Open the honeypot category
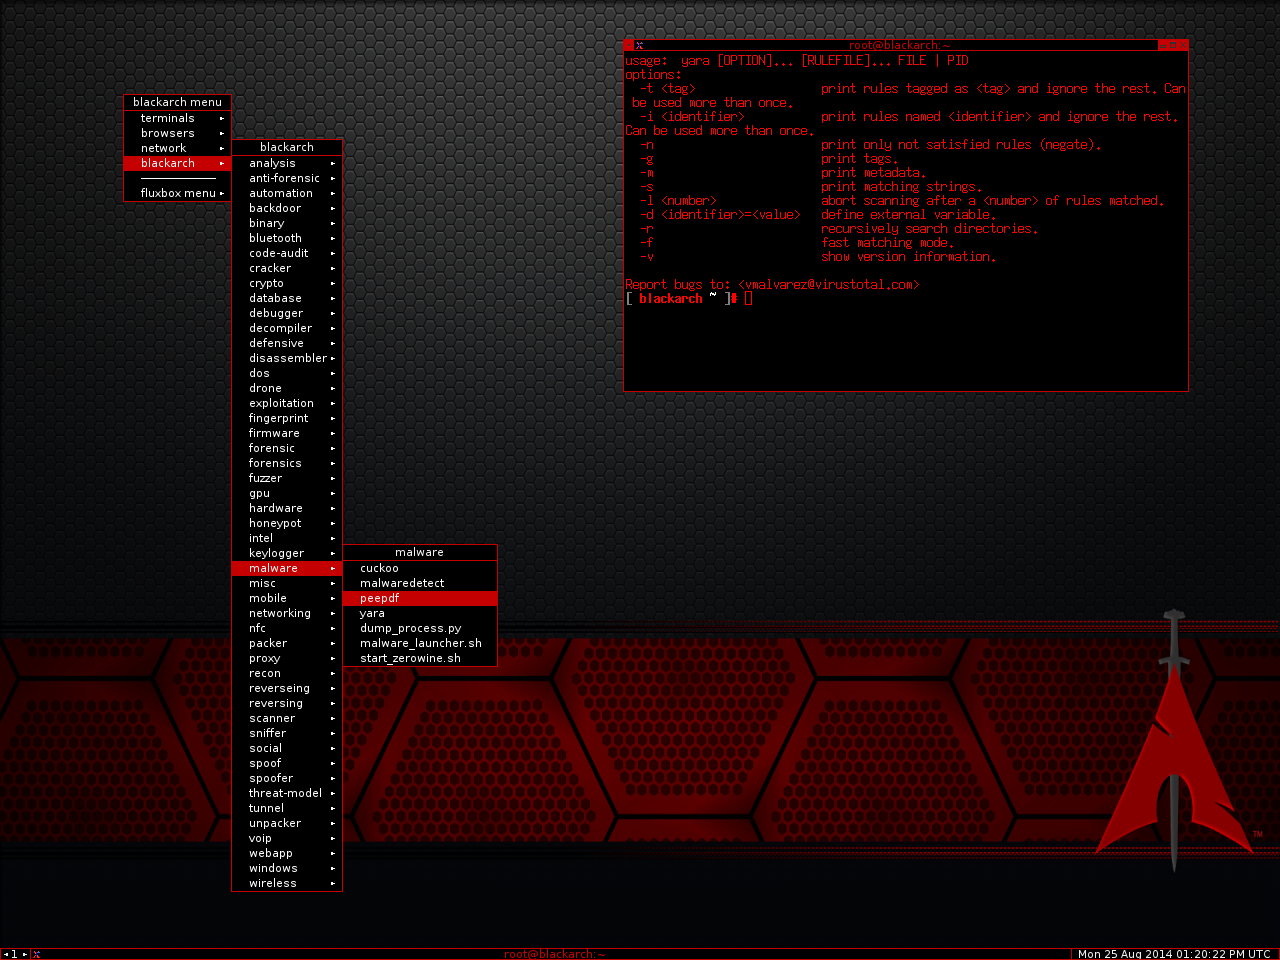Screen dimensions: 1280x960 [x=287, y=523]
